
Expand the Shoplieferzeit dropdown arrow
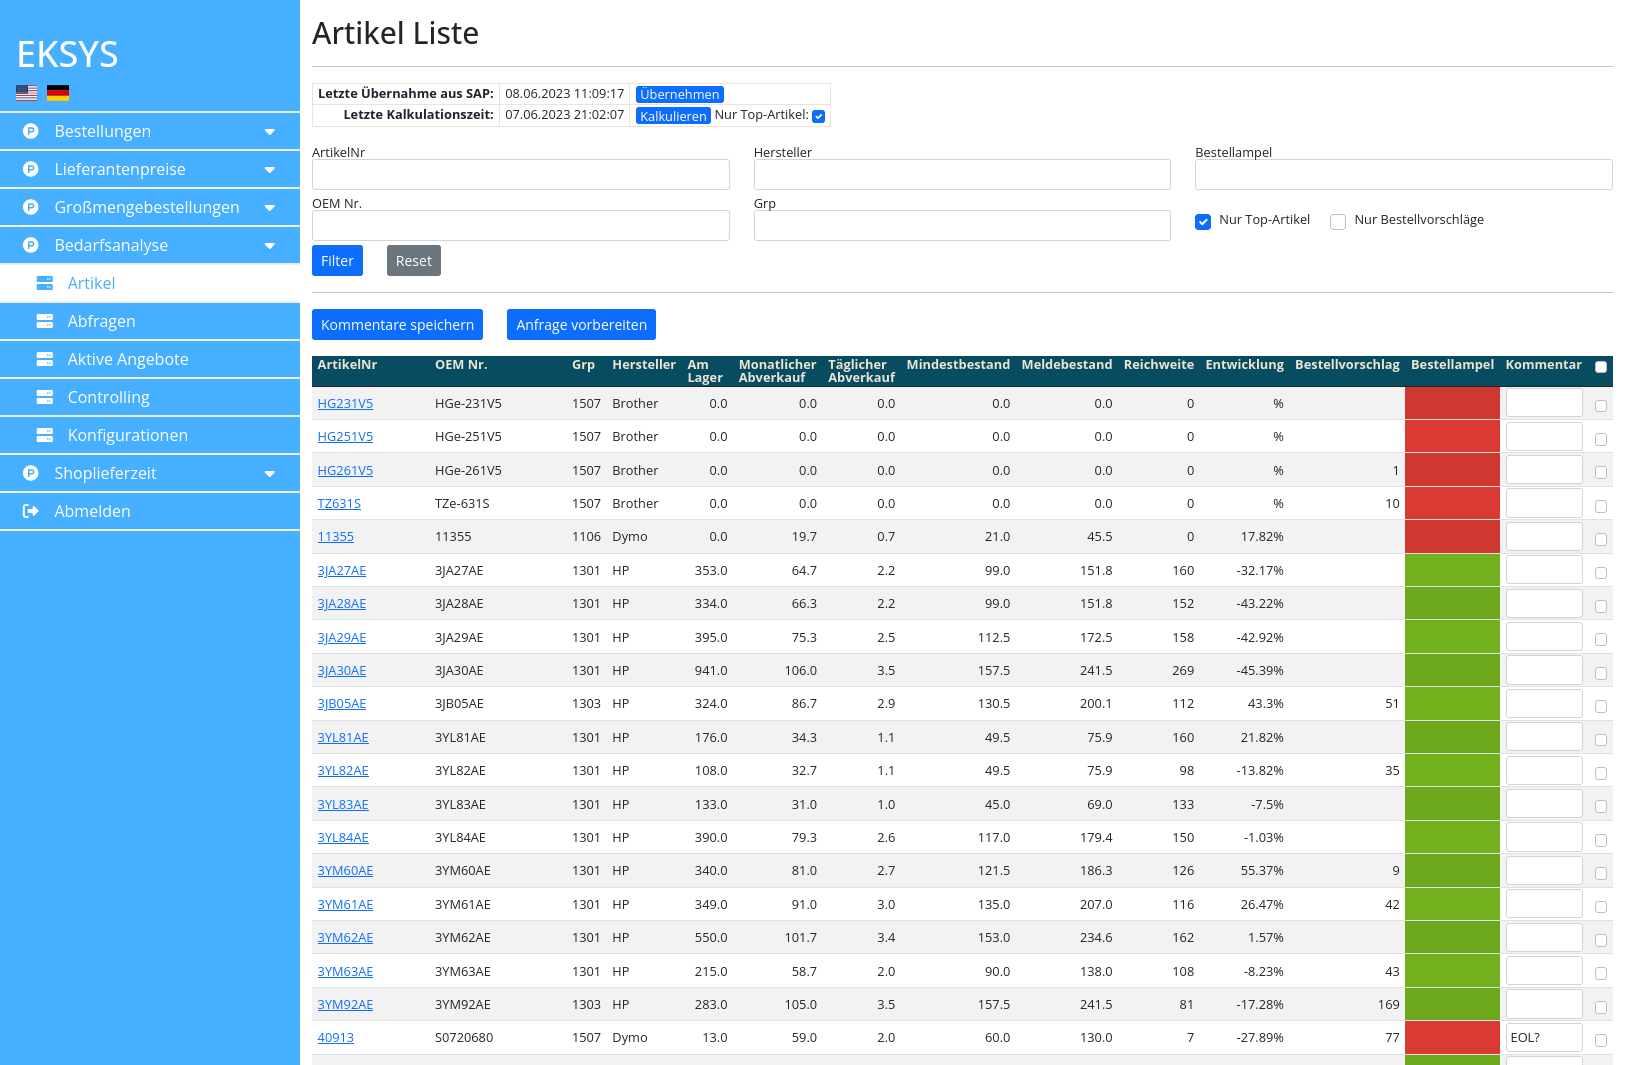click(269, 474)
